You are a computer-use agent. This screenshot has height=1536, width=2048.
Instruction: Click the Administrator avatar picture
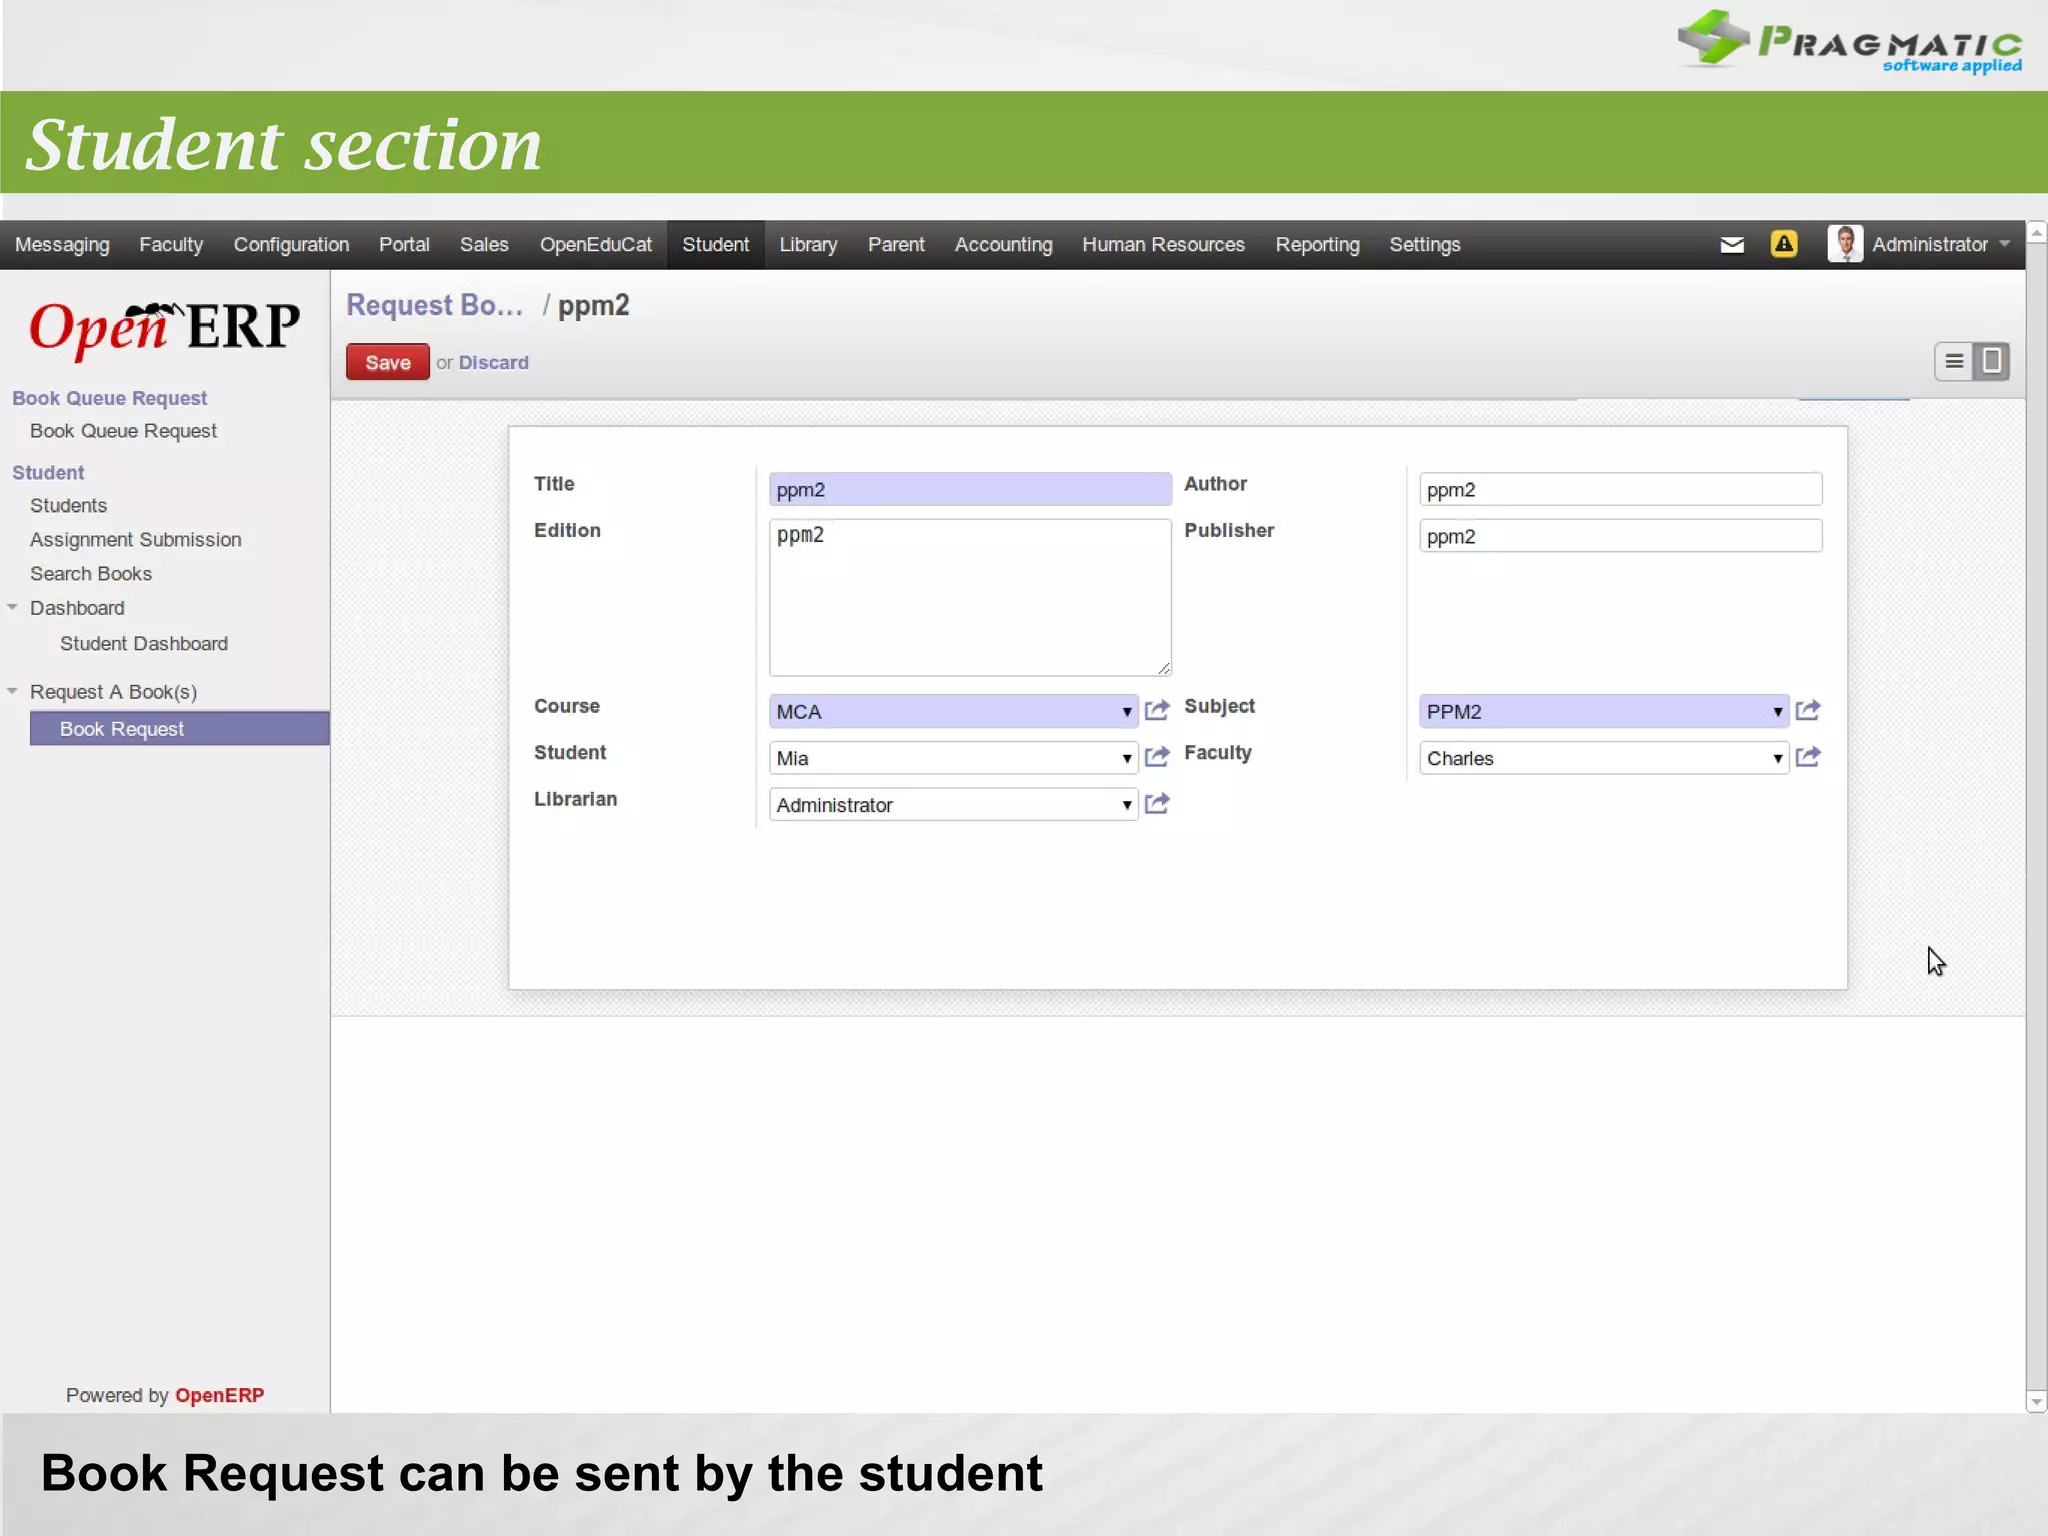(1844, 244)
